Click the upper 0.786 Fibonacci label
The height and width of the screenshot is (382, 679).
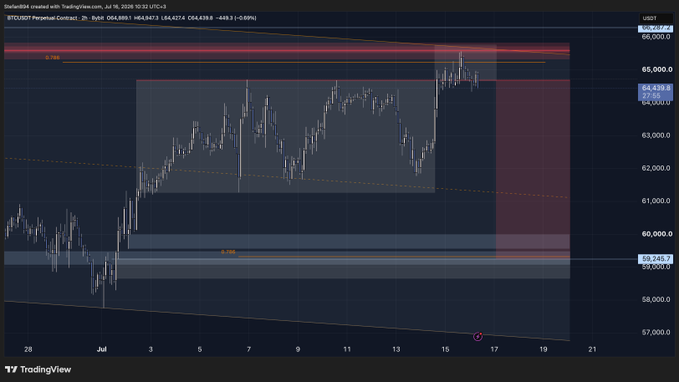click(x=53, y=58)
